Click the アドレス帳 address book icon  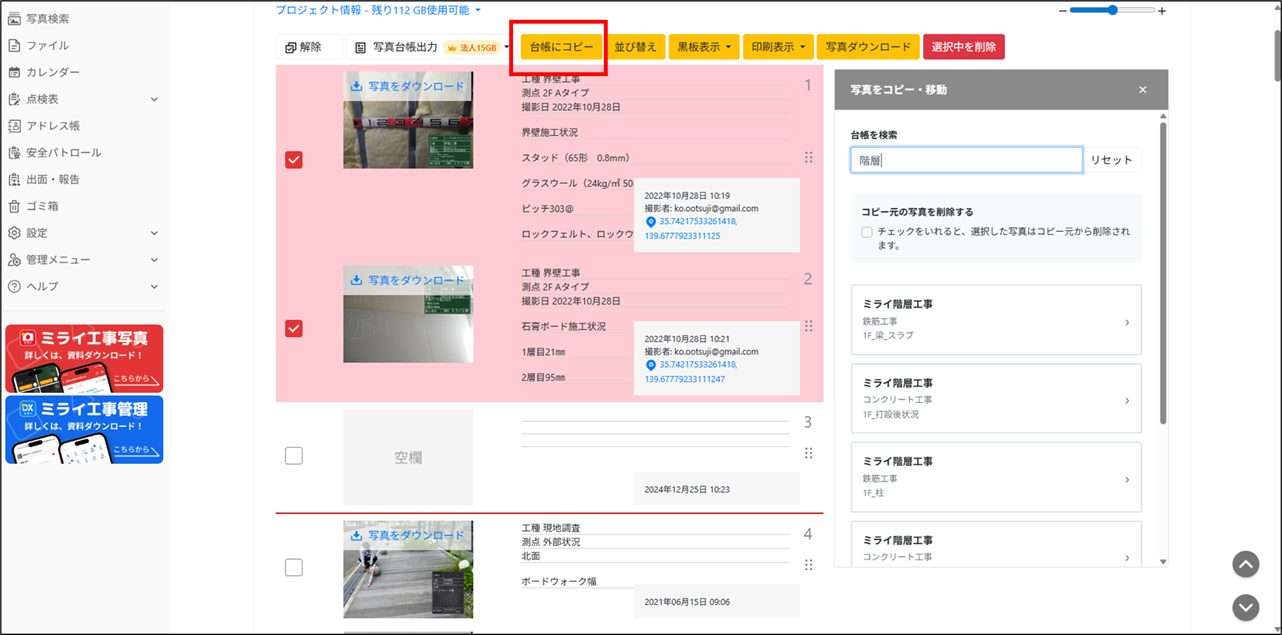coord(15,126)
